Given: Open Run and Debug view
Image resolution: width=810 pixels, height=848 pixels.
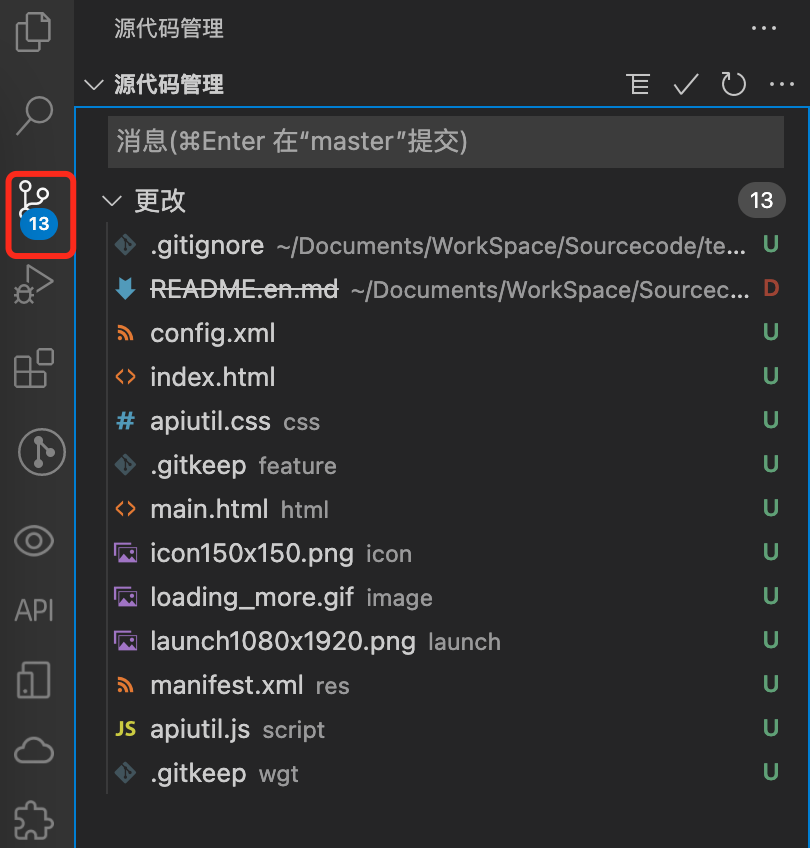Looking at the screenshot, I should (x=35, y=284).
